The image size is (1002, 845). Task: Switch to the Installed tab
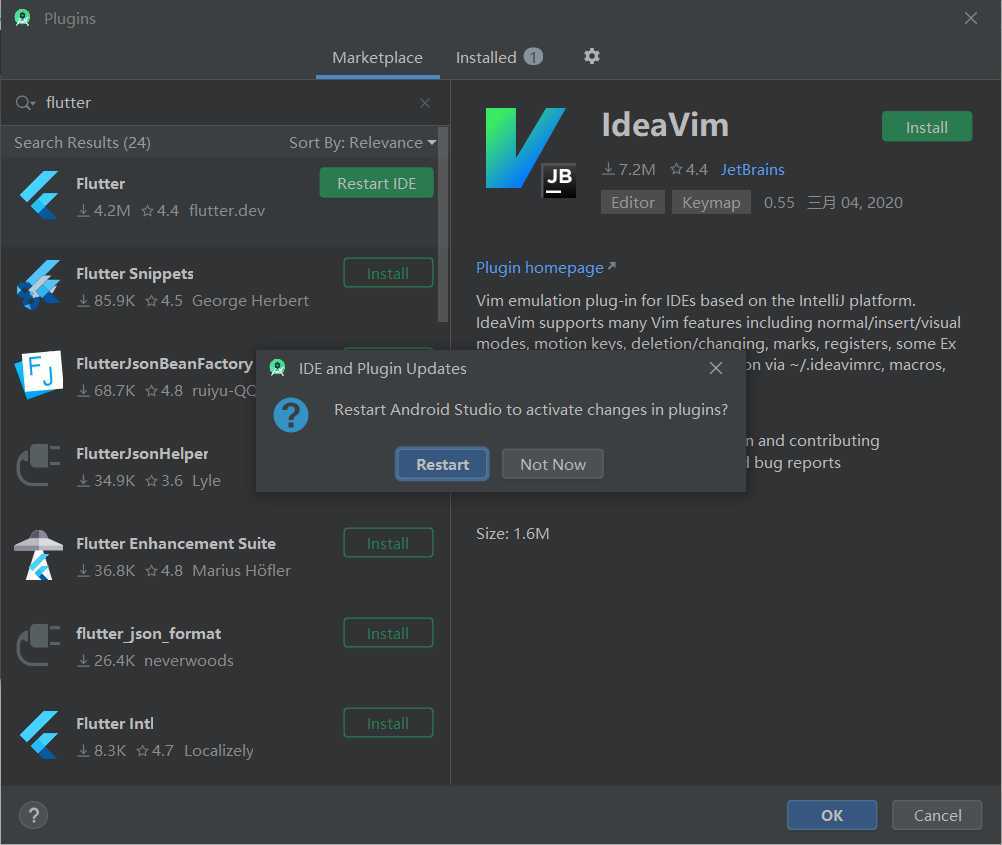pos(499,58)
